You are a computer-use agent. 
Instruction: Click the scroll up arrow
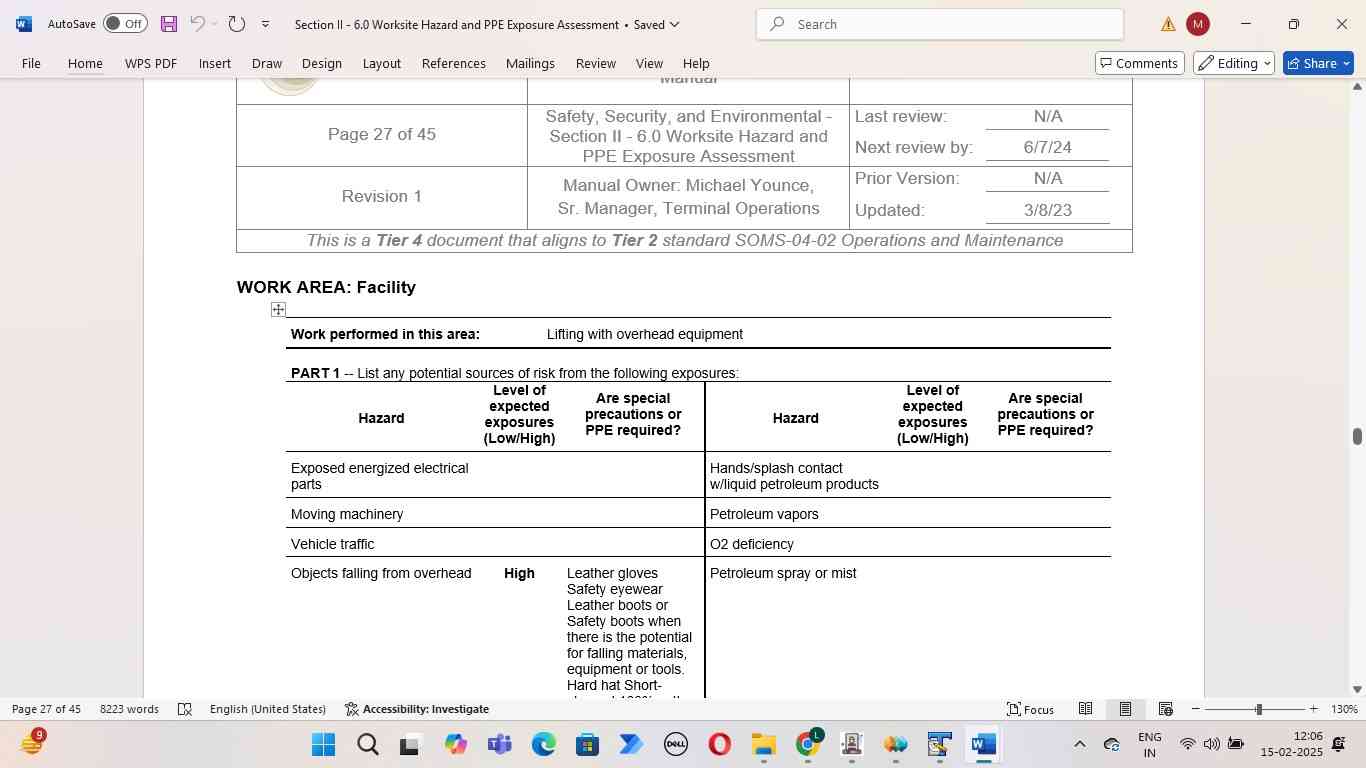1357,87
